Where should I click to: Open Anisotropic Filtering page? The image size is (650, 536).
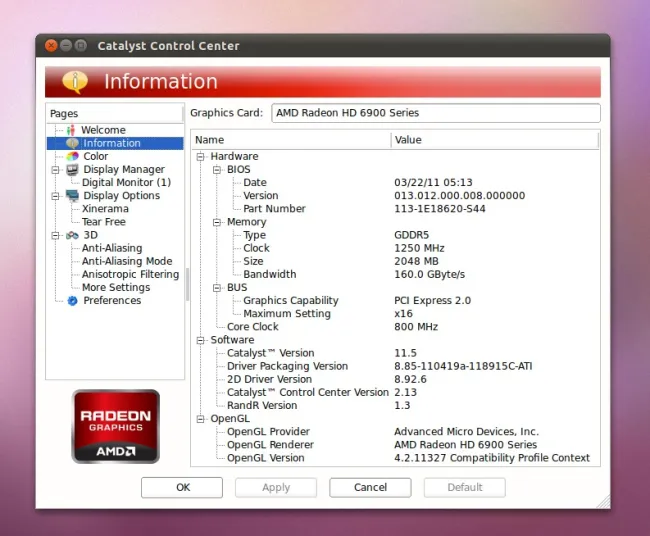coord(131,274)
